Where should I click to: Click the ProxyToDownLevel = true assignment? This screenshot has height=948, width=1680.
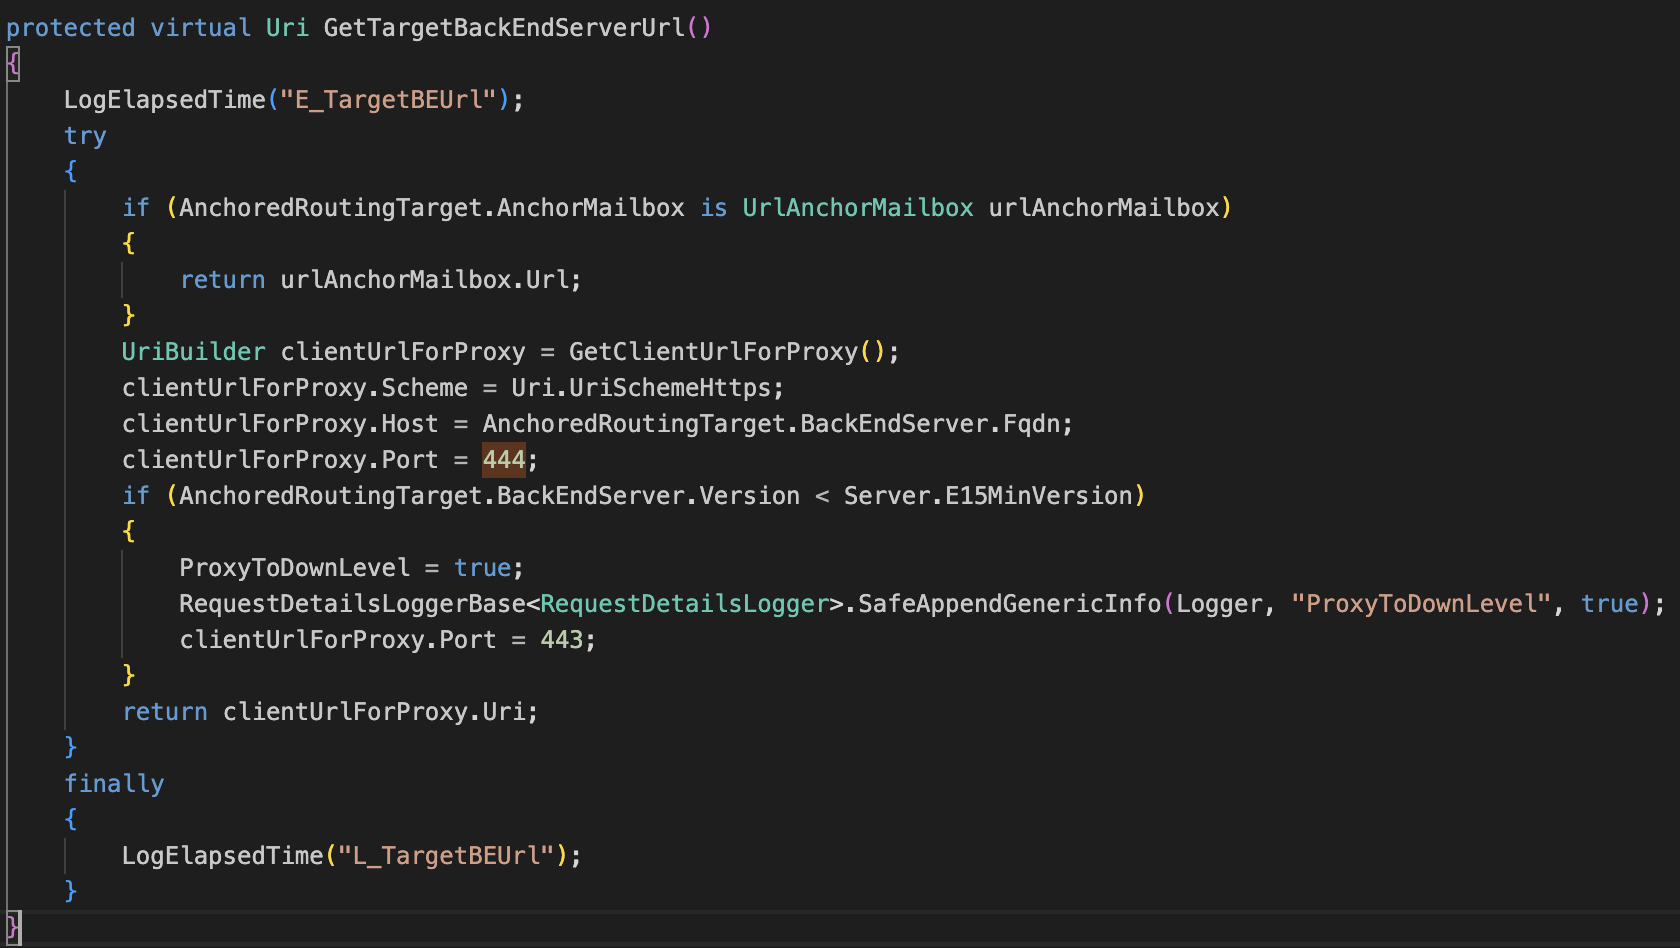tap(350, 568)
